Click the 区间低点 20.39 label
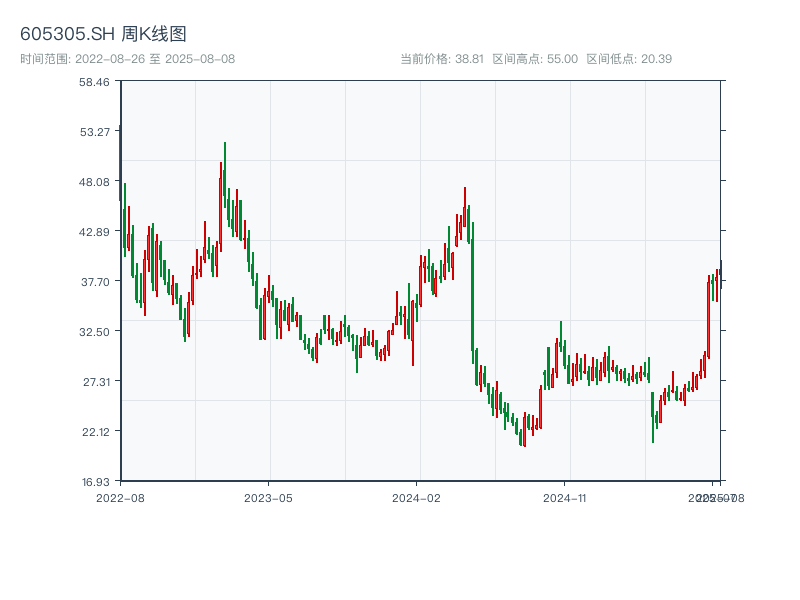 pyautogui.click(x=629, y=59)
